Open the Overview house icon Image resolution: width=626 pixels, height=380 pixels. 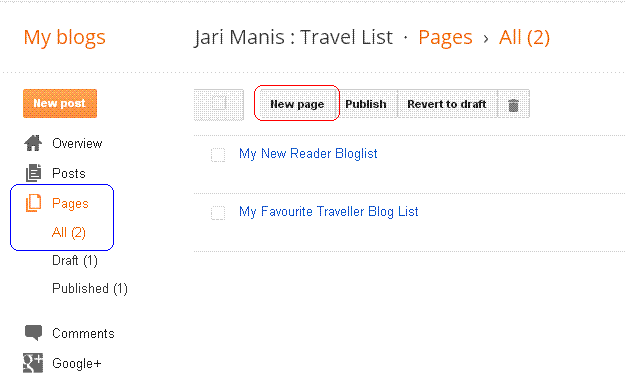(33, 143)
